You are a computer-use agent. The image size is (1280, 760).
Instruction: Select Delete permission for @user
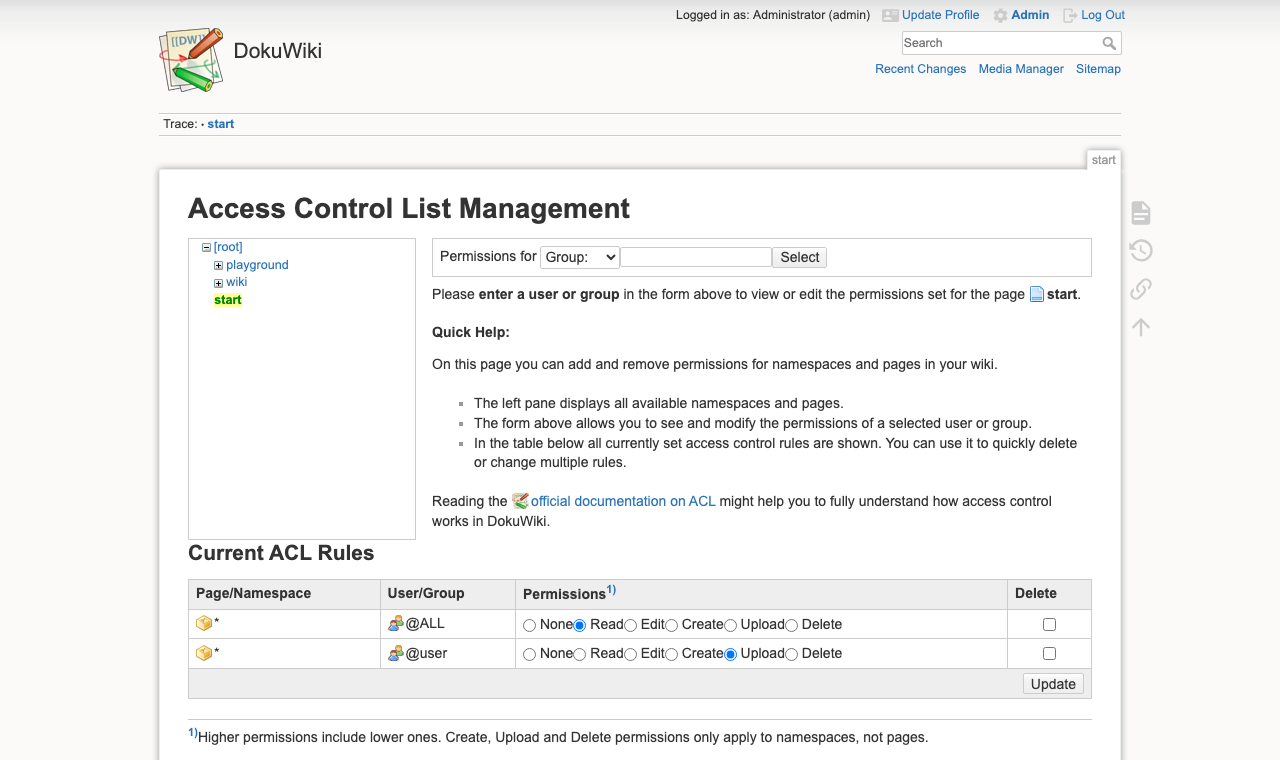pyautogui.click(x=791, y=654)
